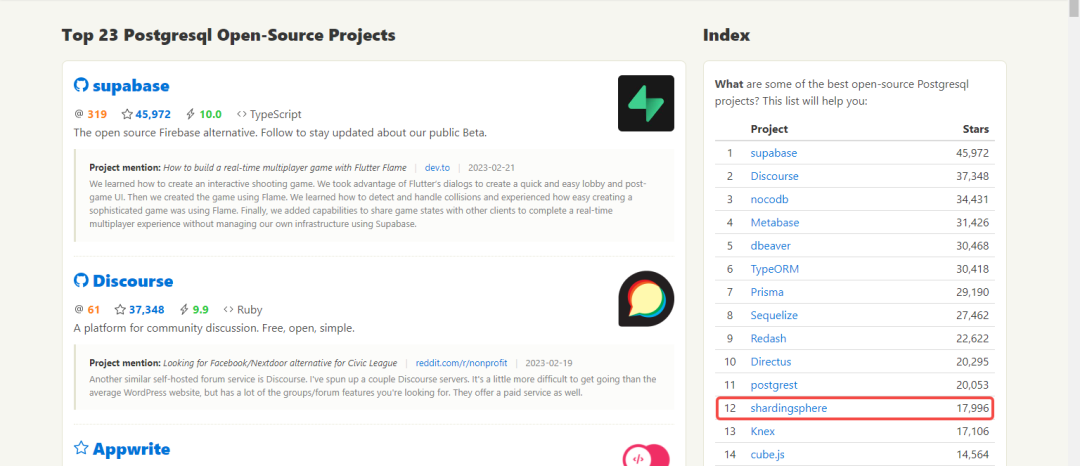Open the Flutter Flame multiplayer game article
This screenshot has height=466, width=1080.
[284, 167]
